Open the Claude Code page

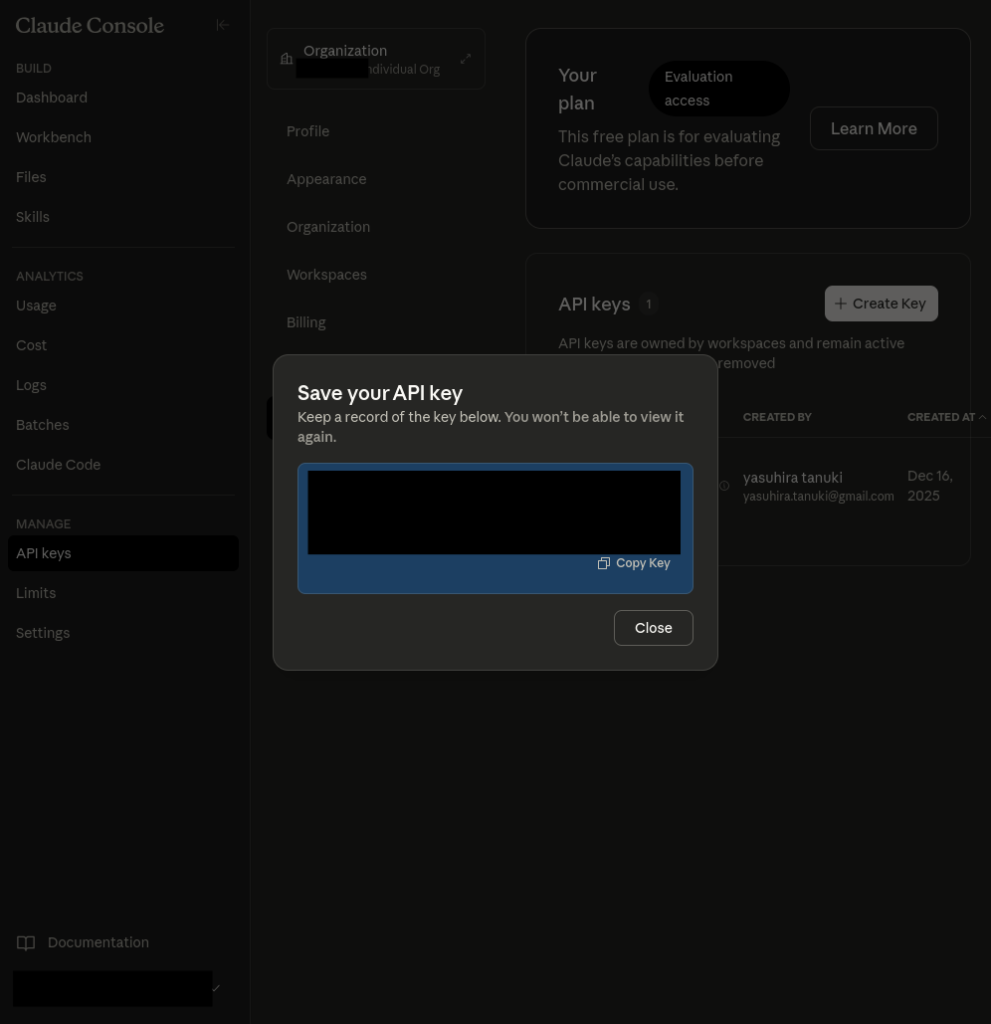(x=58, y=465)
